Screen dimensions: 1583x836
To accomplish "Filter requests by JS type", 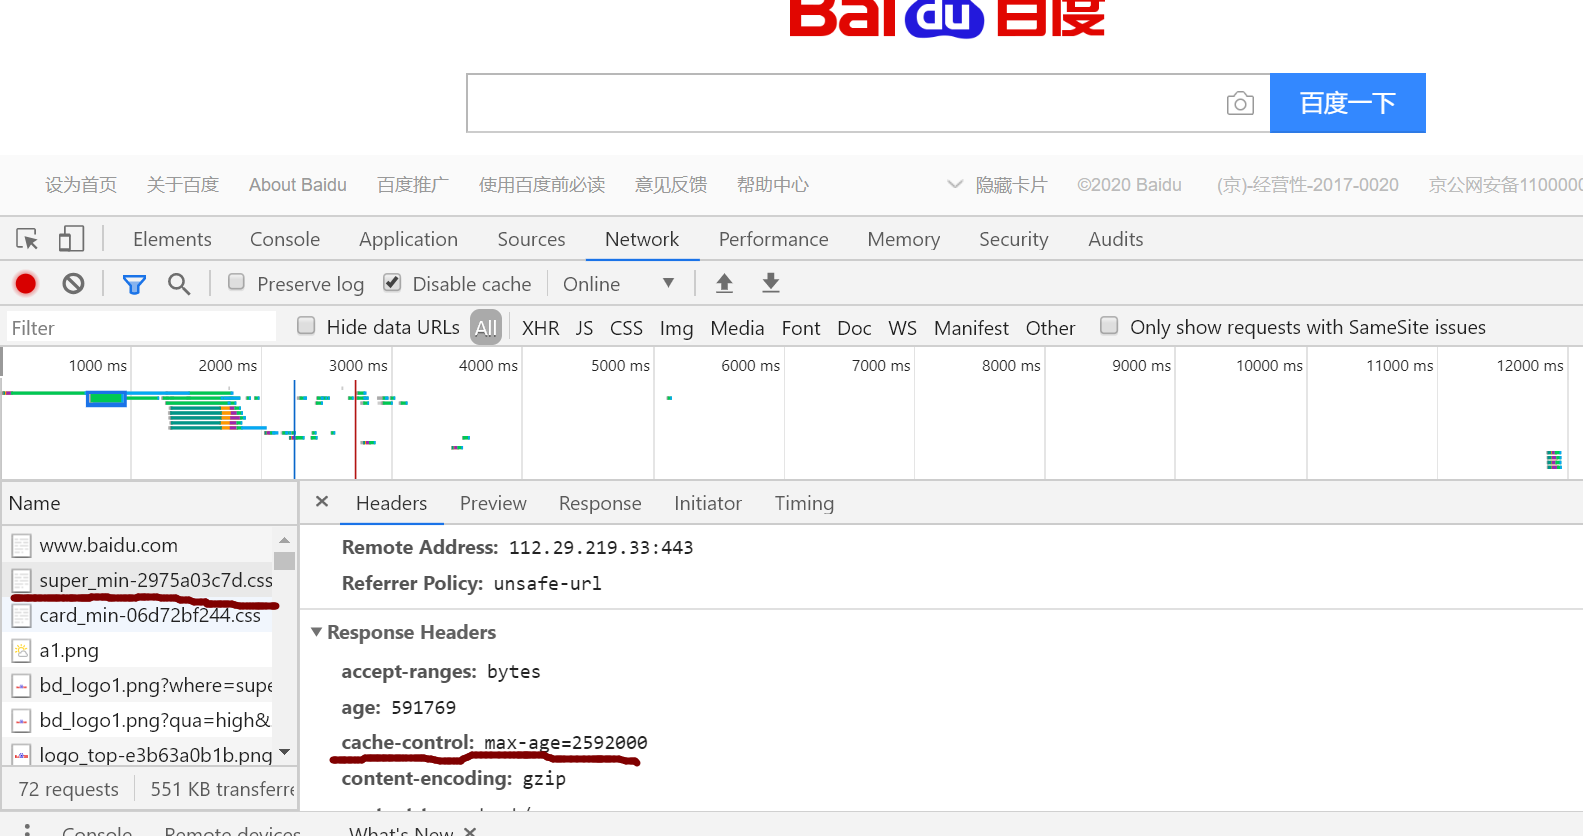I will click(585, 328).
